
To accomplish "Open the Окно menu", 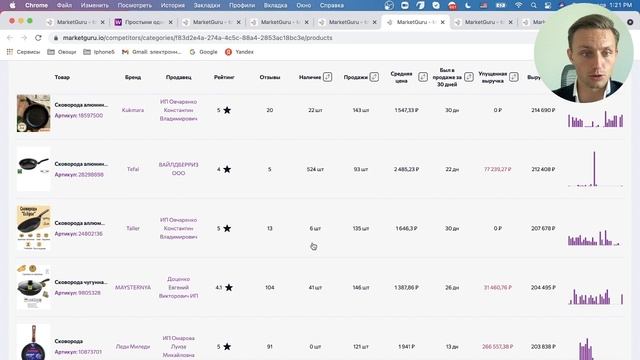I will click(x=304, y=5).
